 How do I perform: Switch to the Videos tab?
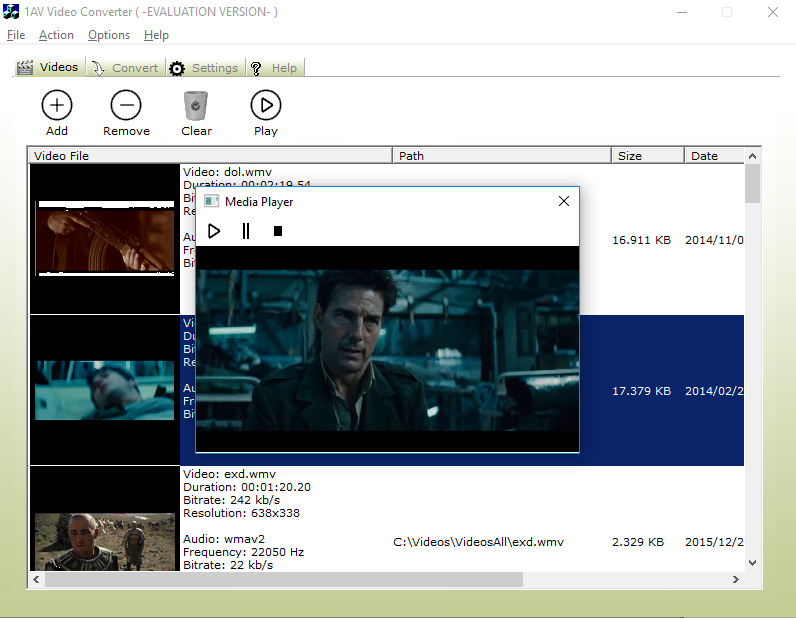click(x=48, y=68)
